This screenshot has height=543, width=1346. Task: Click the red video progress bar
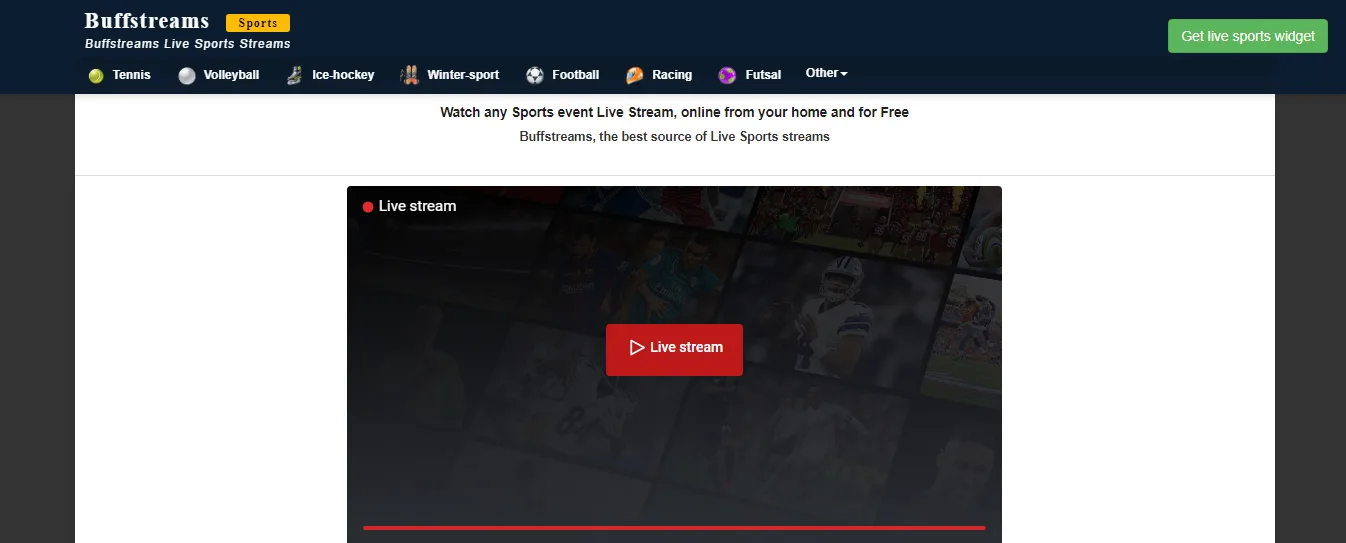[x=674, y=528]
